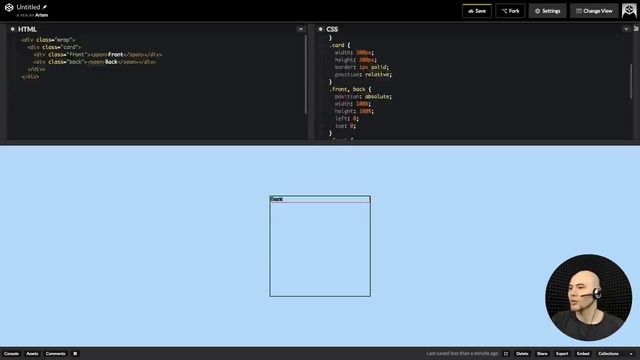Click the .front, .back selector line in CSS

click(350, 89)
